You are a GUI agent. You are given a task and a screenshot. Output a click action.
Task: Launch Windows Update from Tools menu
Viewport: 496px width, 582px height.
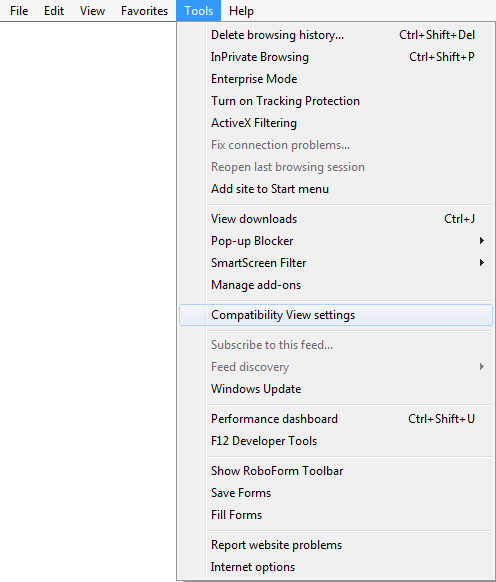336,389
